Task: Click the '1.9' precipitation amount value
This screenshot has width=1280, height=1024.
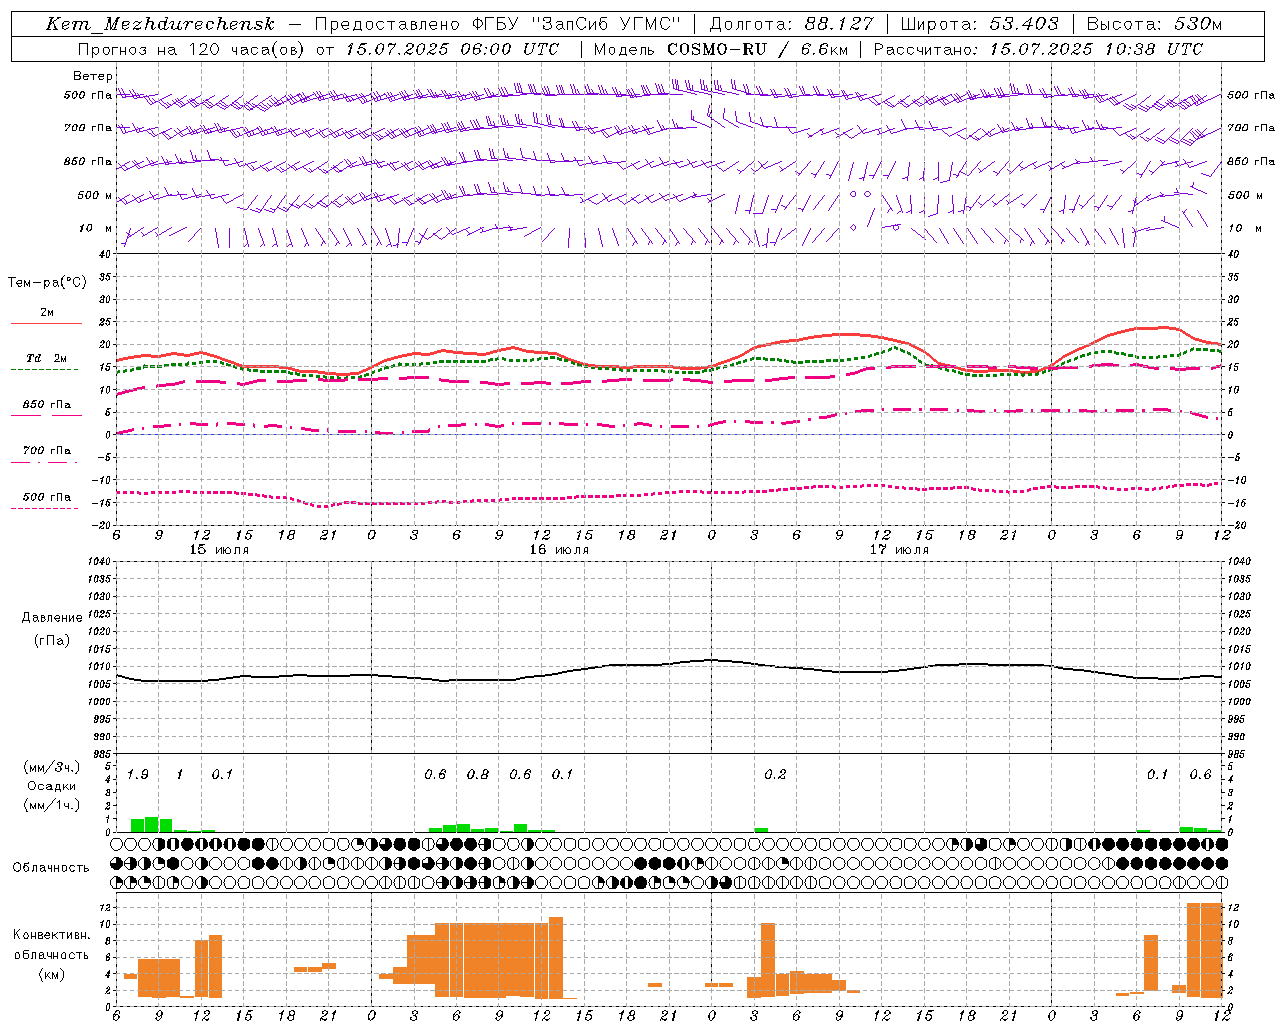Action: [x=138, y=774]
